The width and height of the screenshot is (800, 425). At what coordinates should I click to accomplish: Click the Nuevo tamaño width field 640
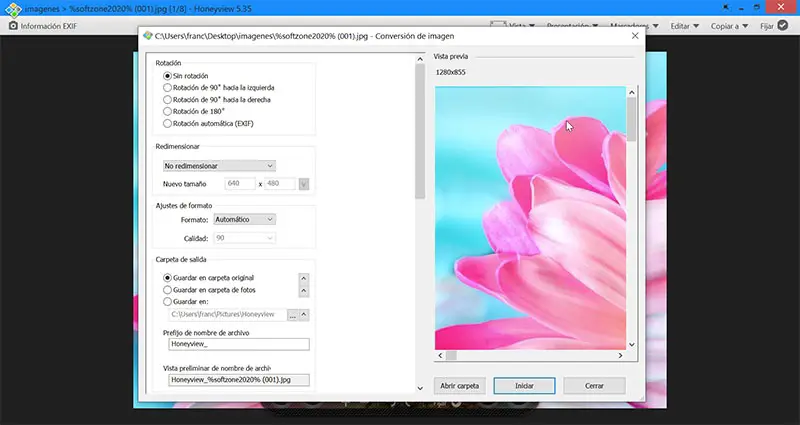[x=240, y=184]
